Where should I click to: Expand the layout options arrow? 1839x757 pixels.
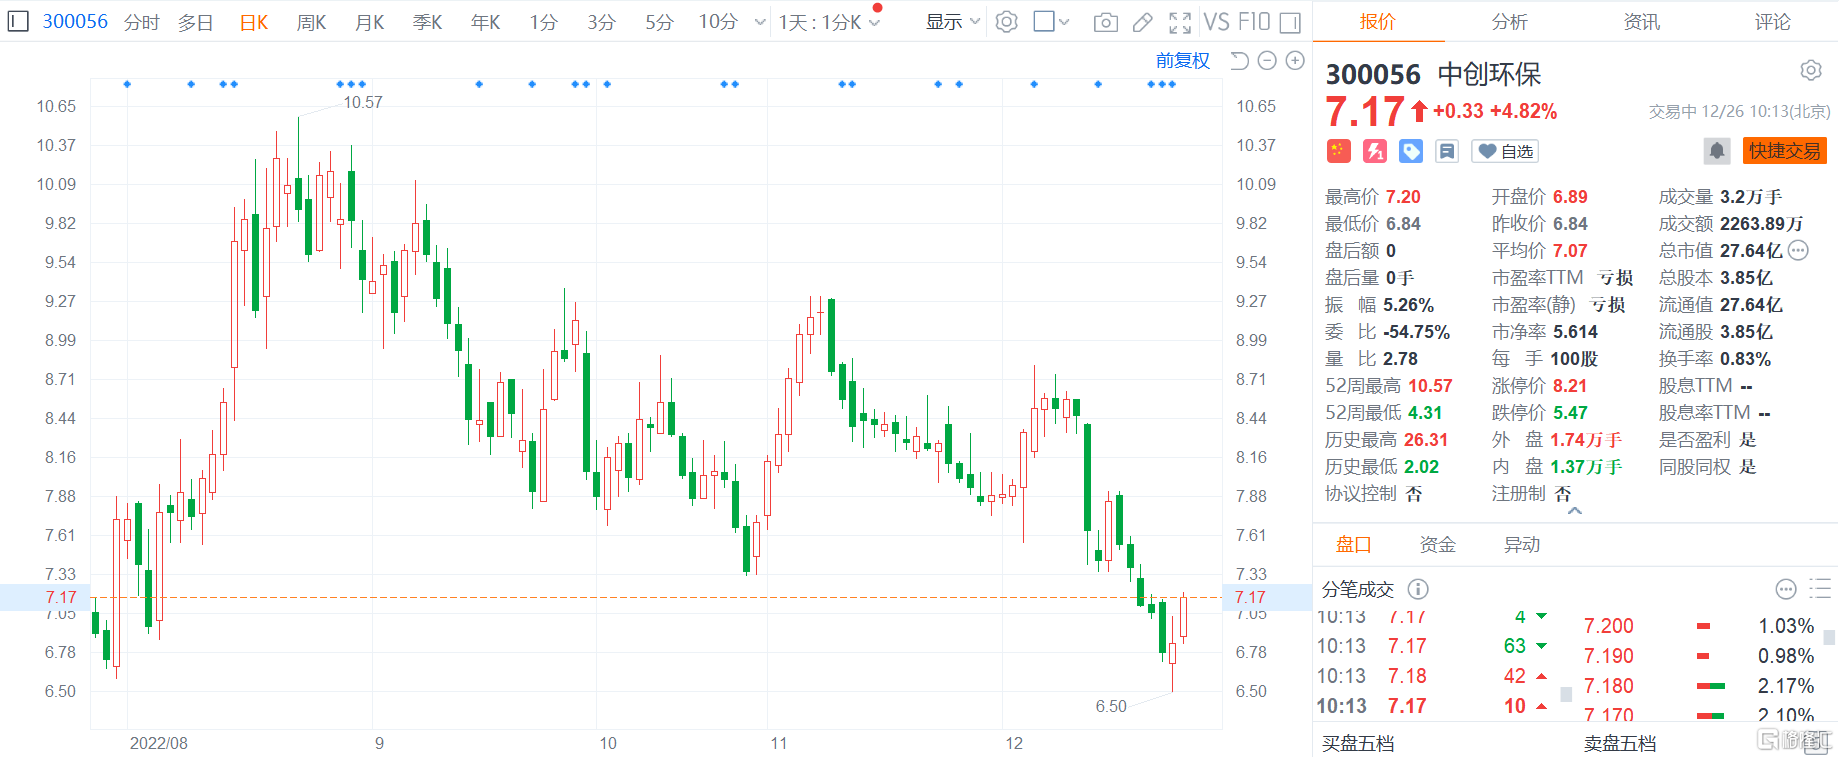1064,22
